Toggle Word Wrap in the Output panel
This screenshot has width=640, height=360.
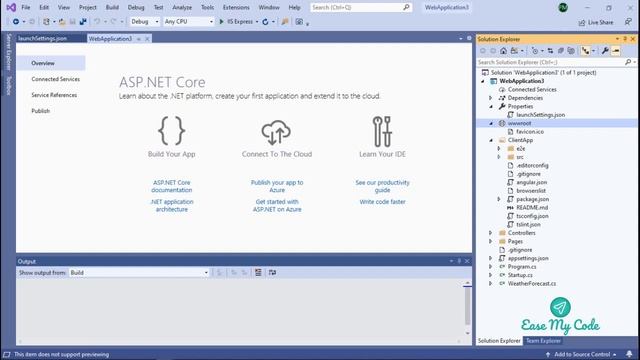pos(272,272)
